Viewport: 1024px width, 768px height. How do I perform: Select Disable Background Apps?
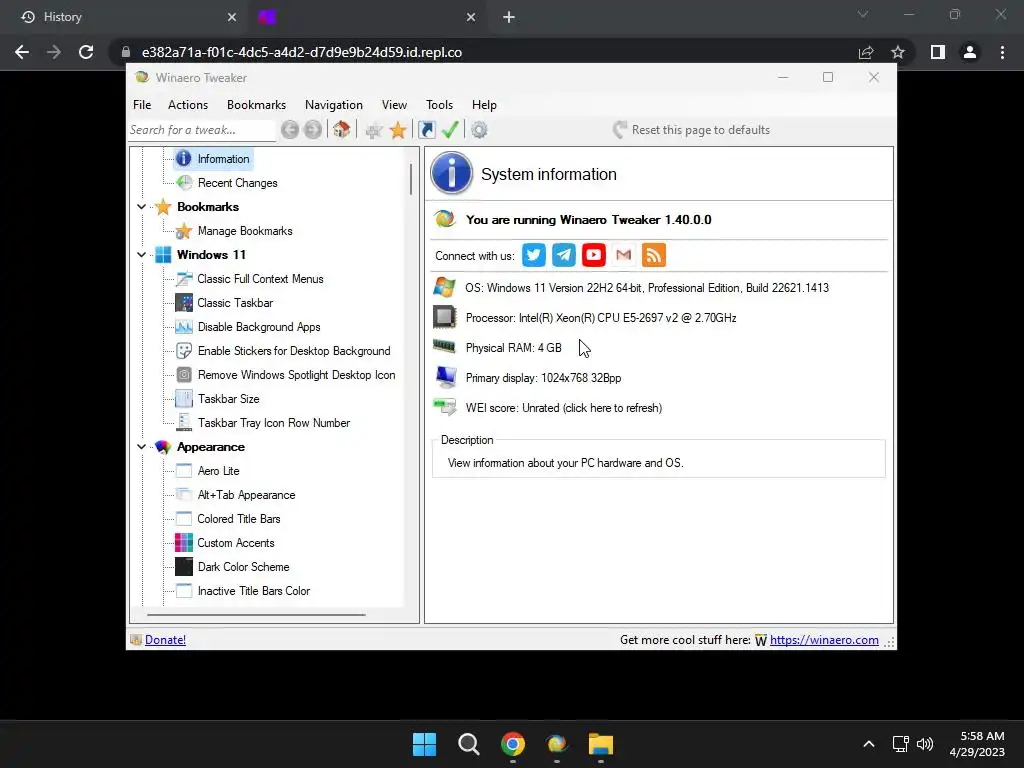pos(259,327)
